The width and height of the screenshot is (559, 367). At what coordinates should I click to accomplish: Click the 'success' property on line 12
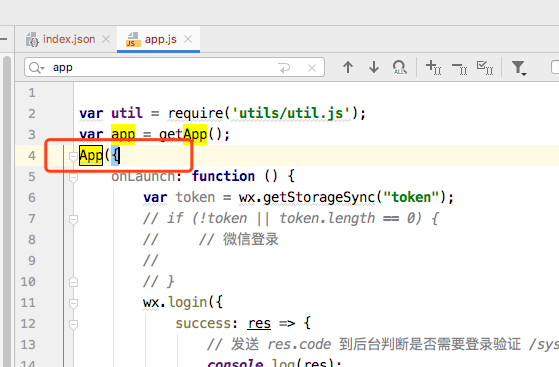203,324
